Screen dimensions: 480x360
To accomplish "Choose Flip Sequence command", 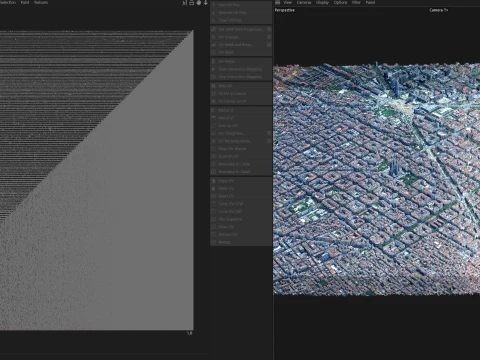I will pos(241,219).
